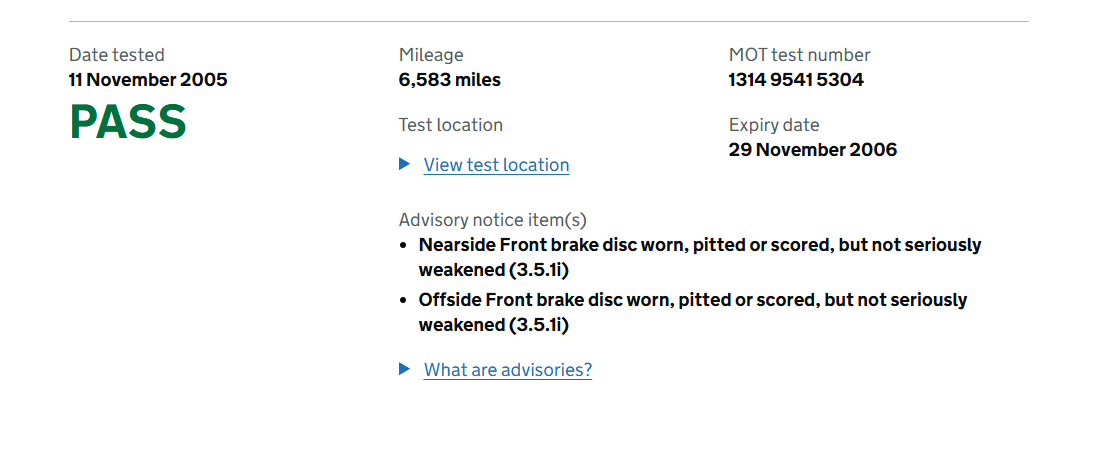Open the What are advisories? link

coord(507,370)
